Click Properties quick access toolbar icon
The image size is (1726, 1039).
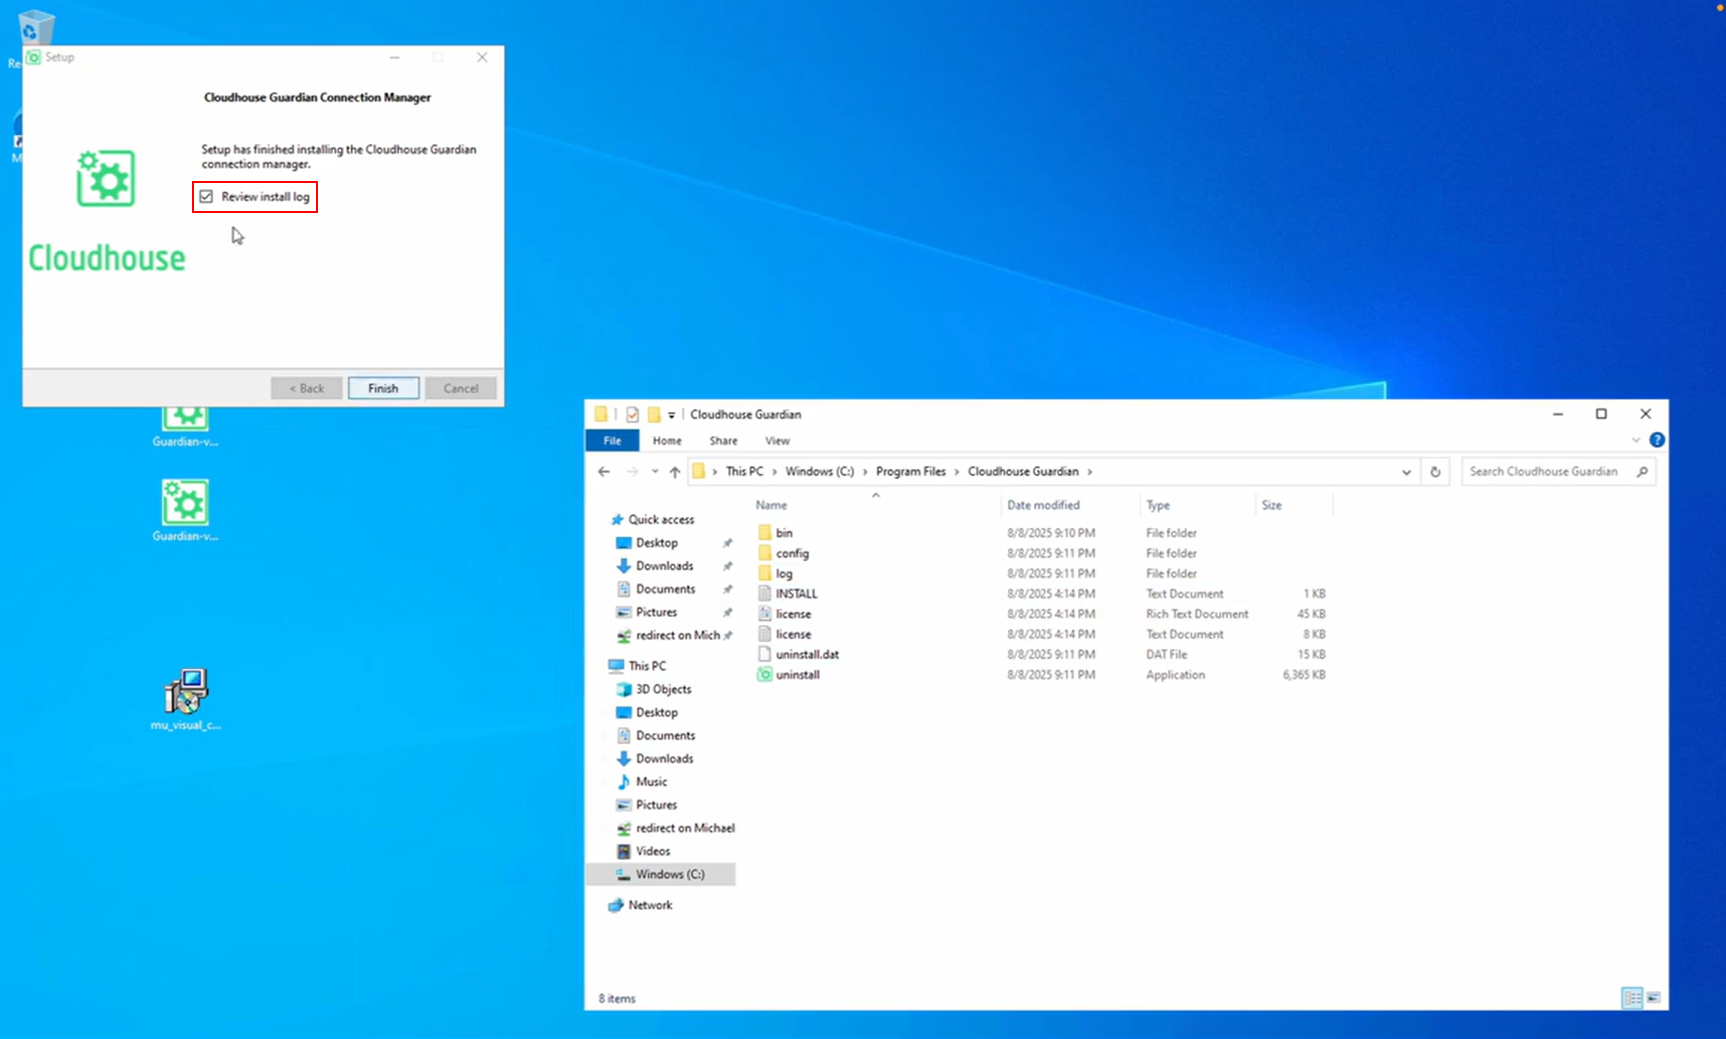[x=632, y=414]
